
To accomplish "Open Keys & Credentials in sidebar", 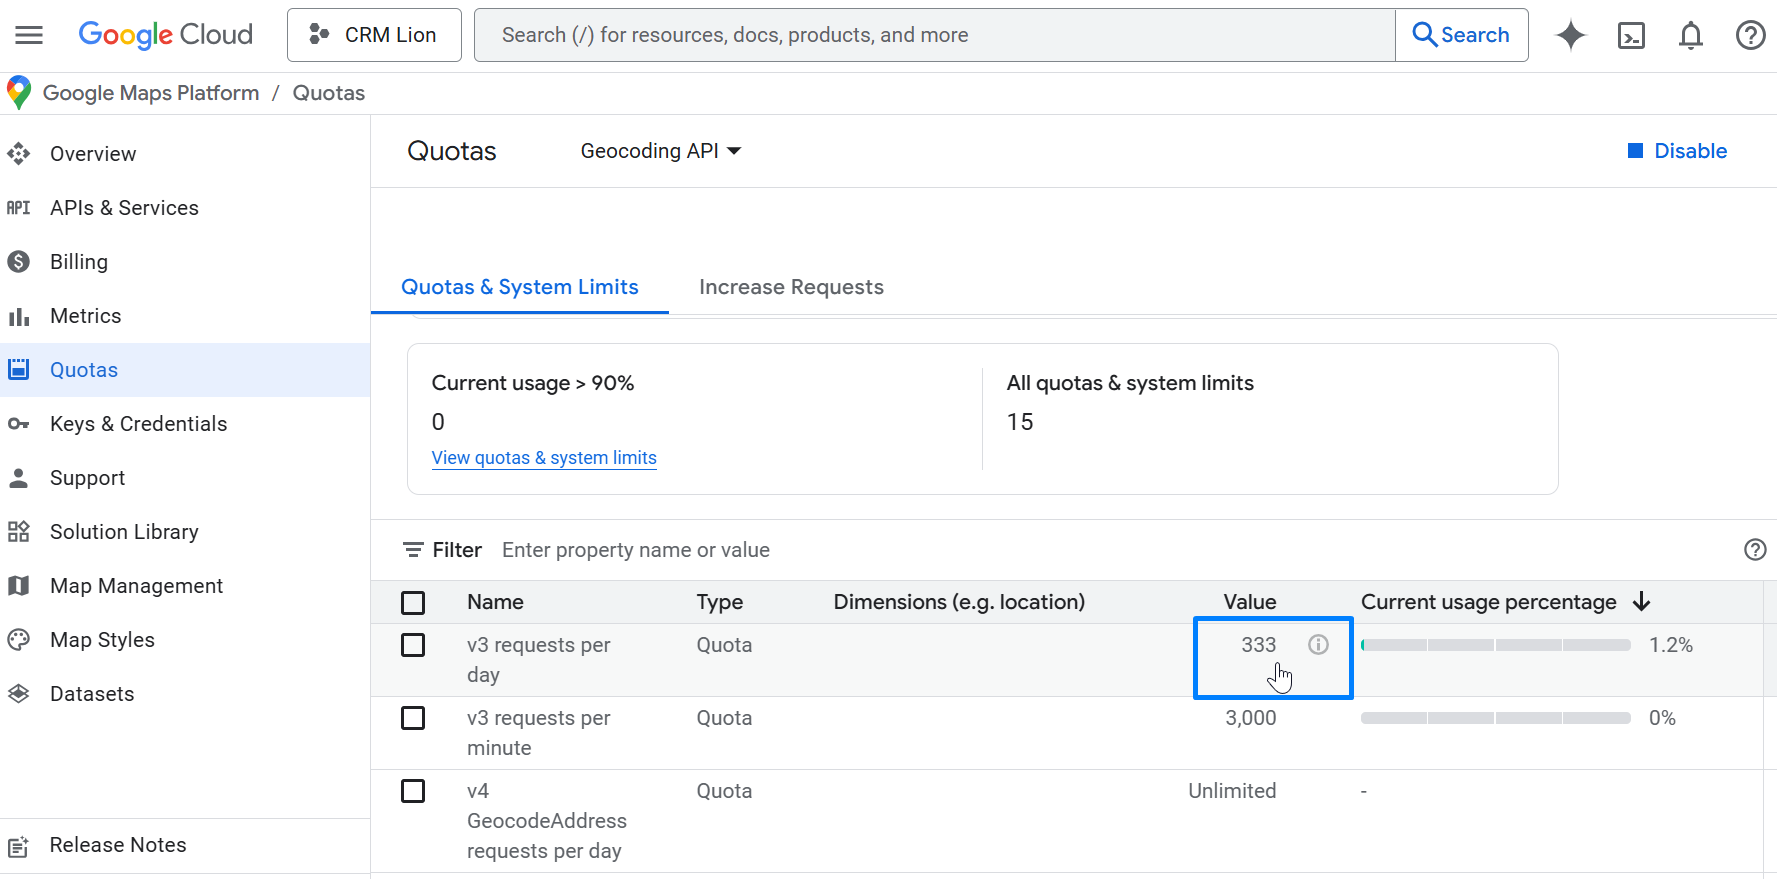I will coord(138,424).
